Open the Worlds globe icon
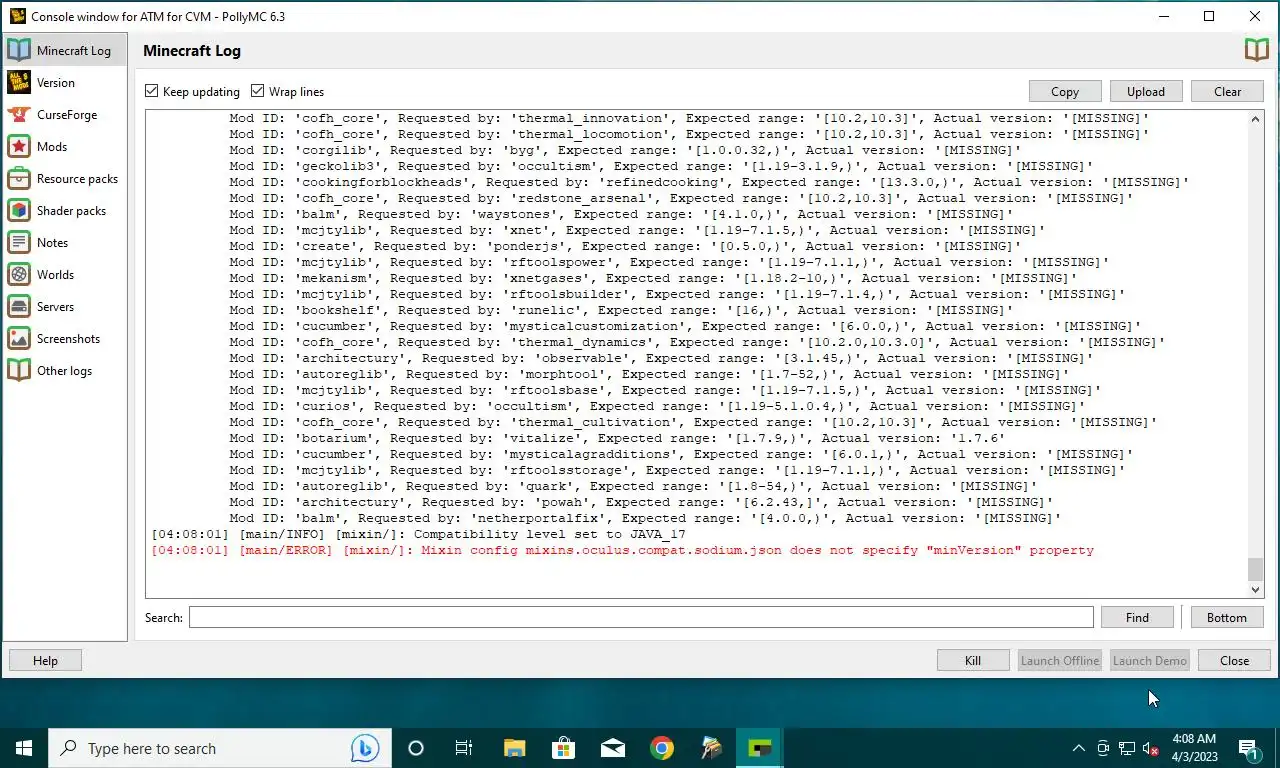This screenshot has height=768, width=1280. pyautogui.click(x=19, y=275)
